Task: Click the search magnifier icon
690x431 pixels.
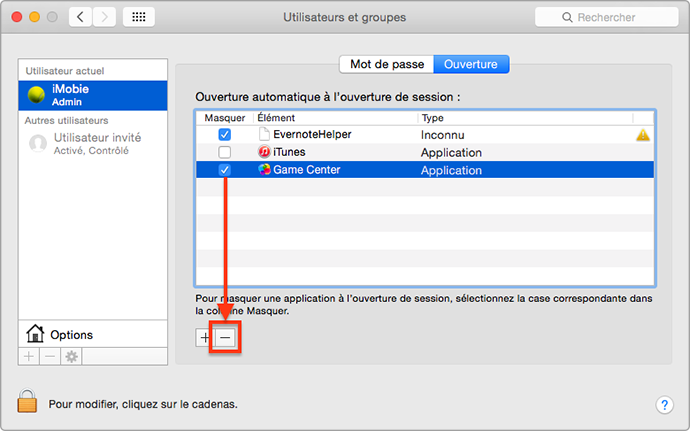Action: tap(567, 17)
